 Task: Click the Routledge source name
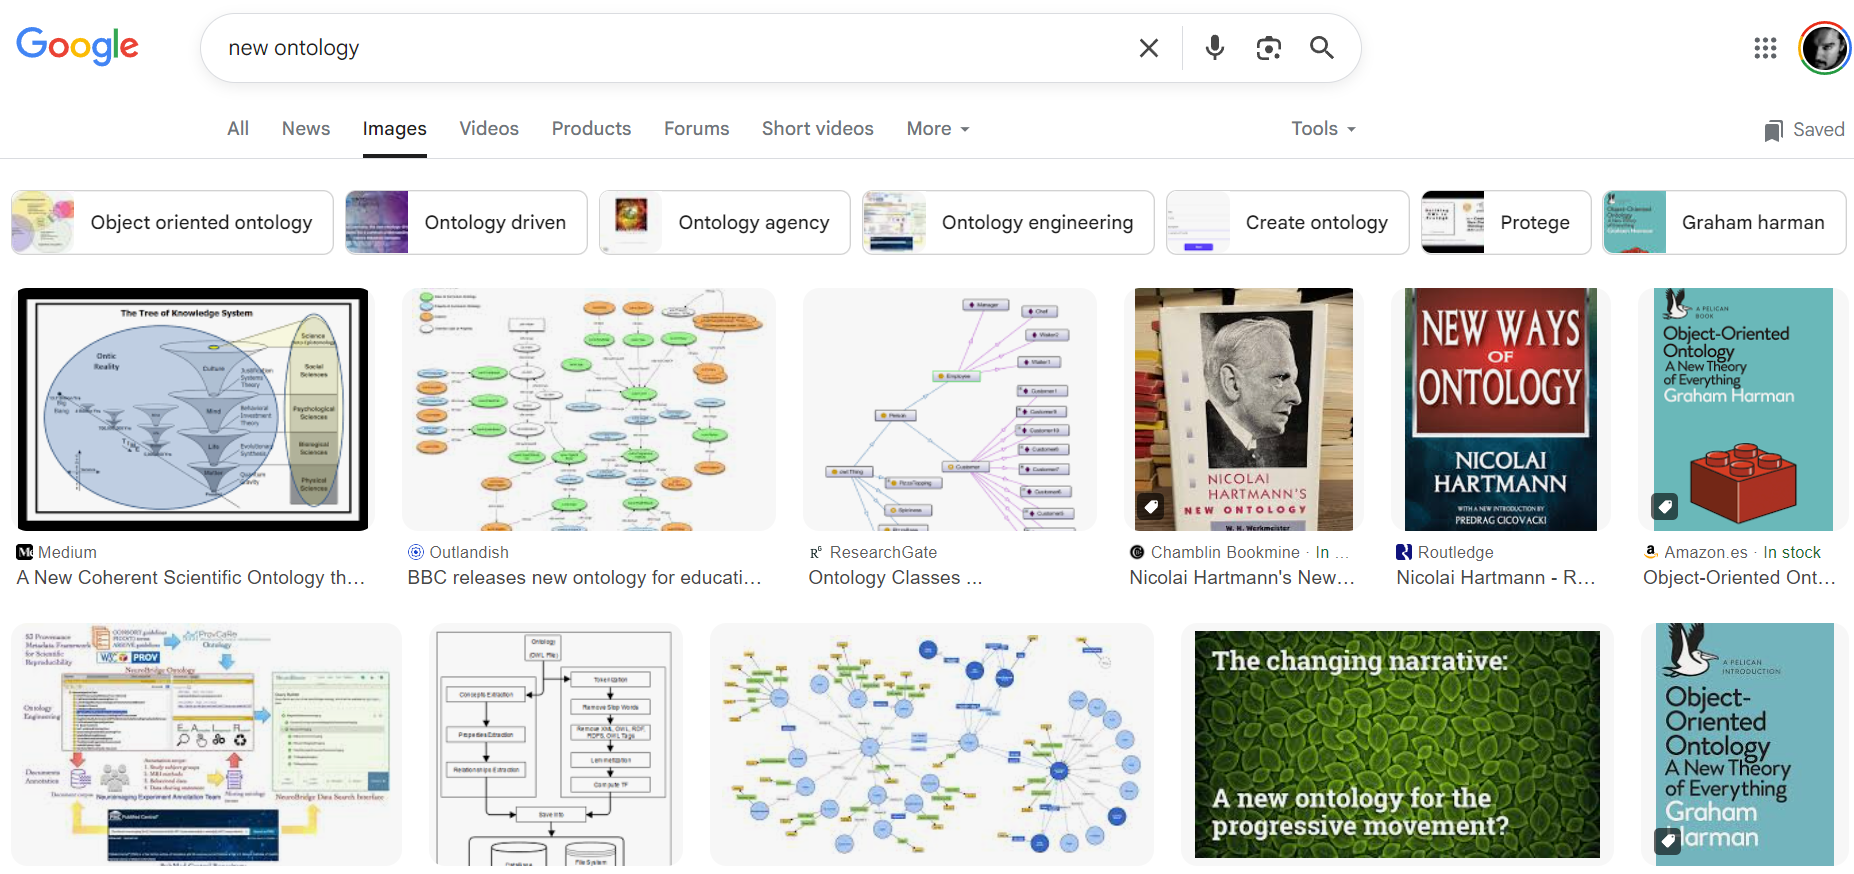[x=1456, y=552]
